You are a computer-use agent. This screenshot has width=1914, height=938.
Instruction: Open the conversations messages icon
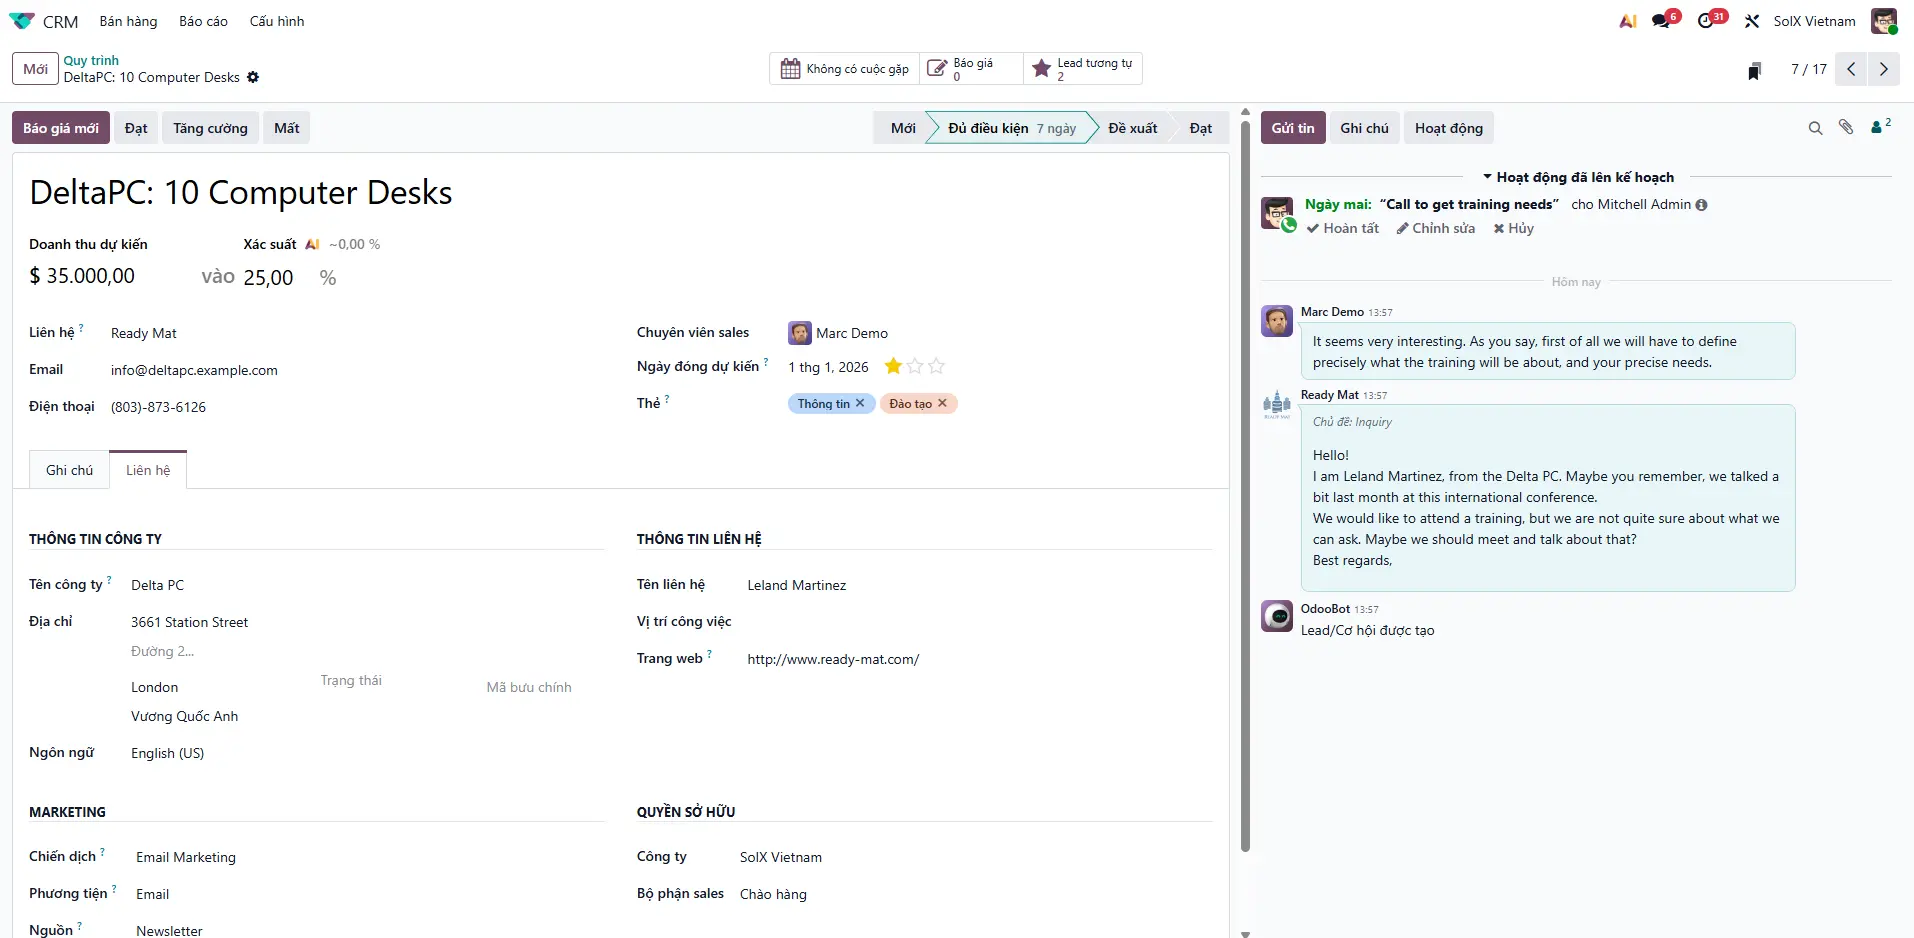coord(1663,21)
